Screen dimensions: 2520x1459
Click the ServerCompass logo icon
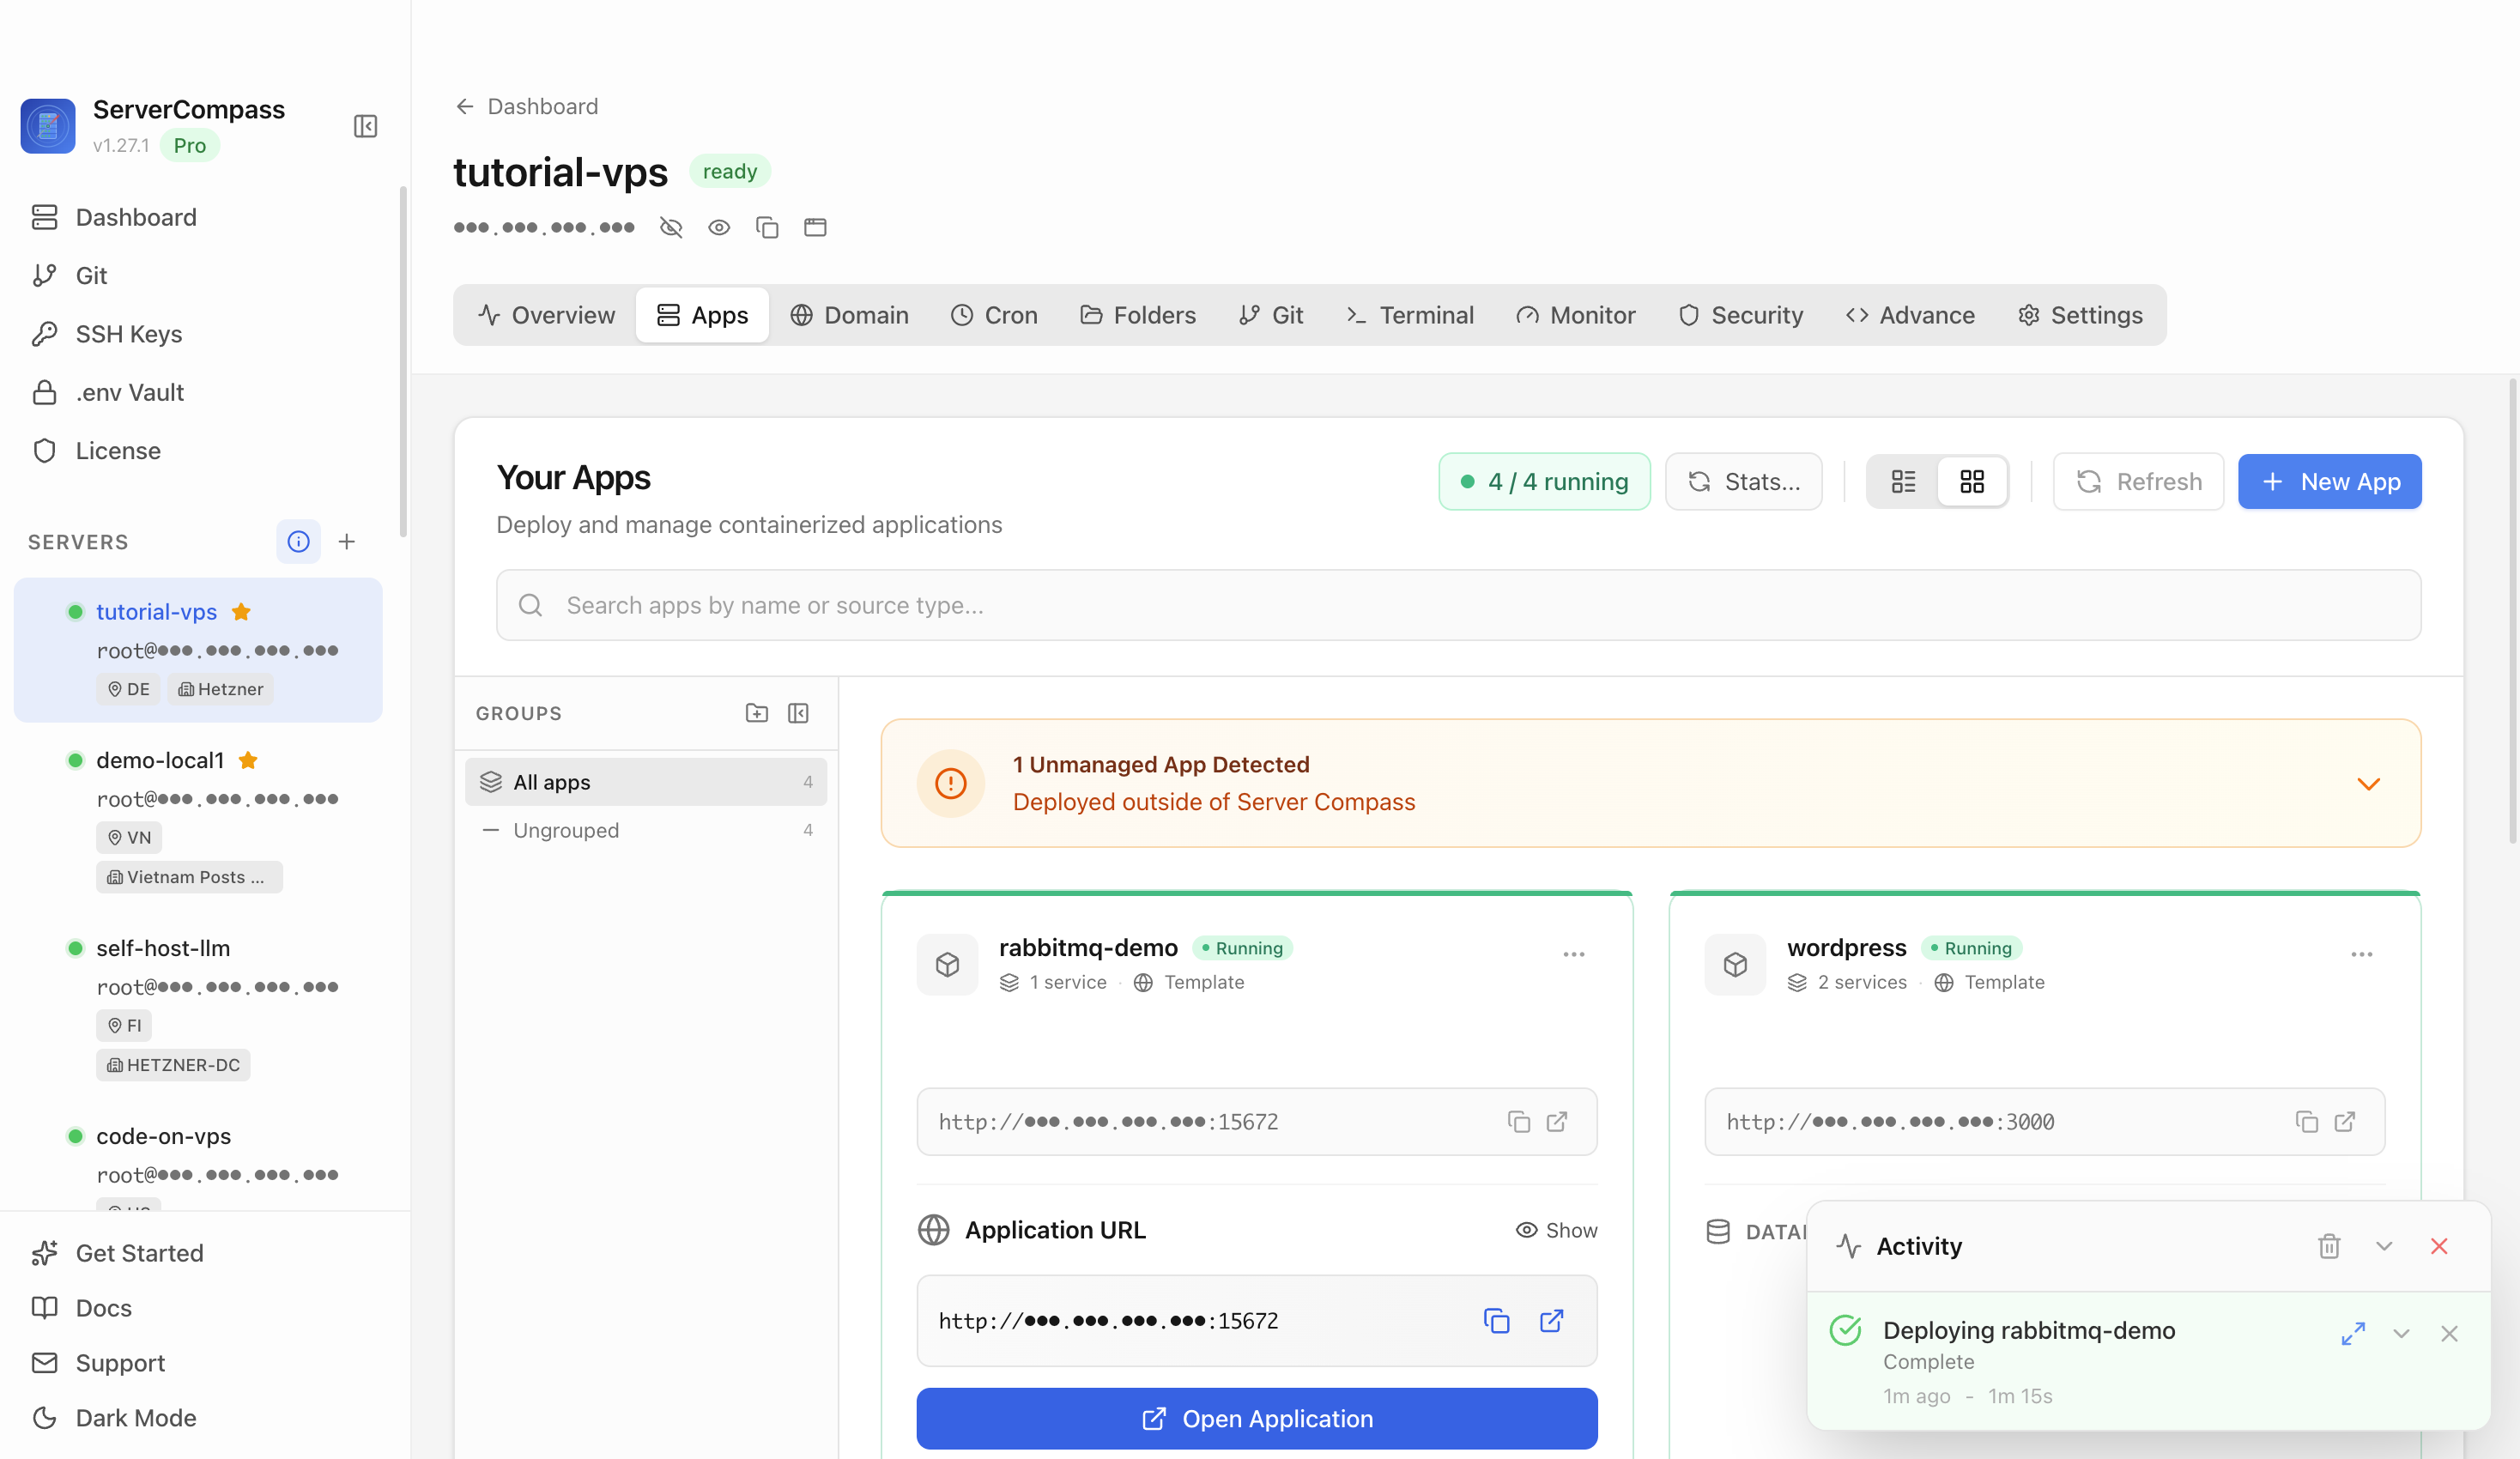pyautogui.click(x=48, y=126)
